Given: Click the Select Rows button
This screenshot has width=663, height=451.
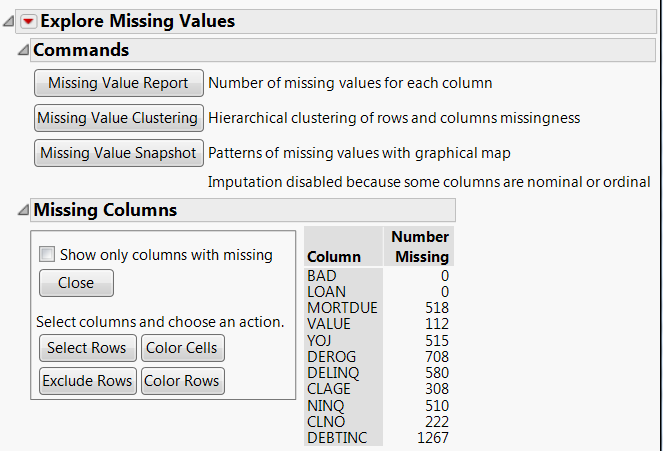Looking at the screenshot, I should click(x=87, y=348).
